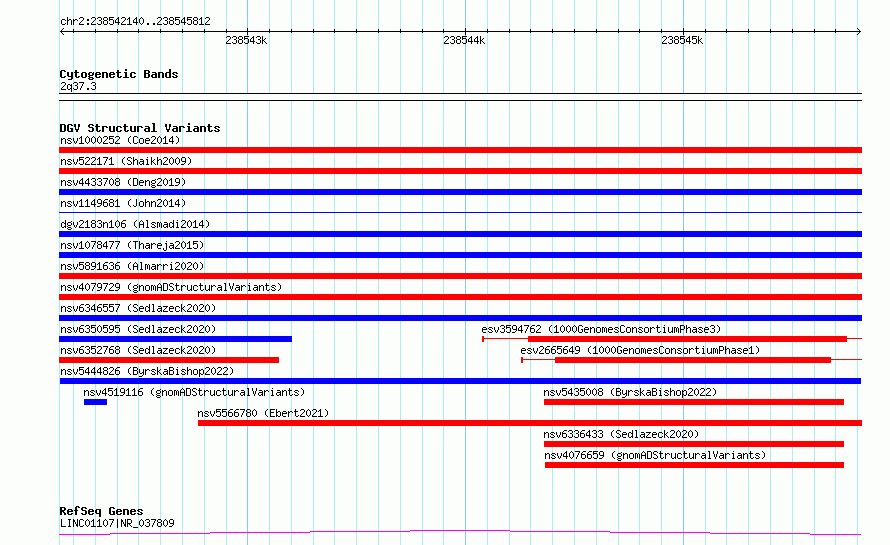Click the RefSeq Genes track heading
Image resolution: width=890 pixels, height=545 pixels.
point(101,512)
